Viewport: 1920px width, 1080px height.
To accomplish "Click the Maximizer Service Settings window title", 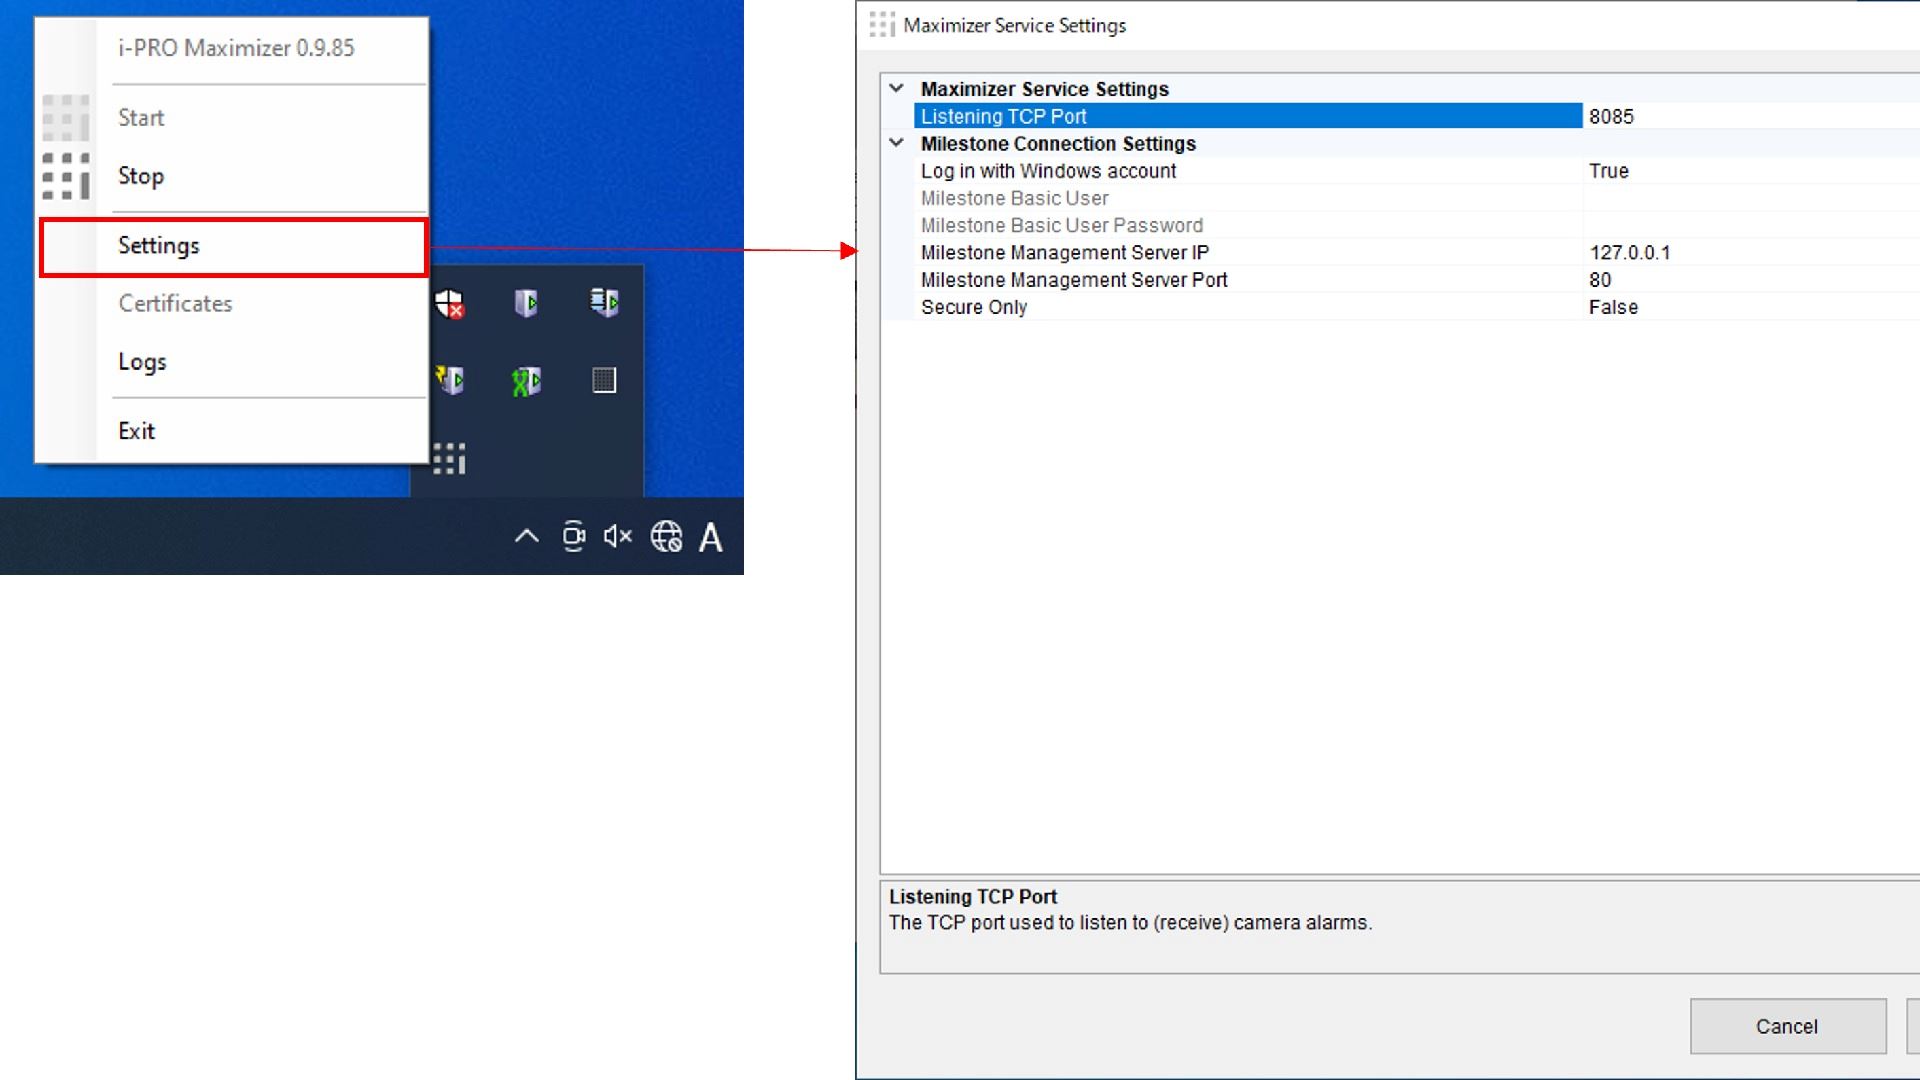I will pyautogui.click(x=1014, y=25).
